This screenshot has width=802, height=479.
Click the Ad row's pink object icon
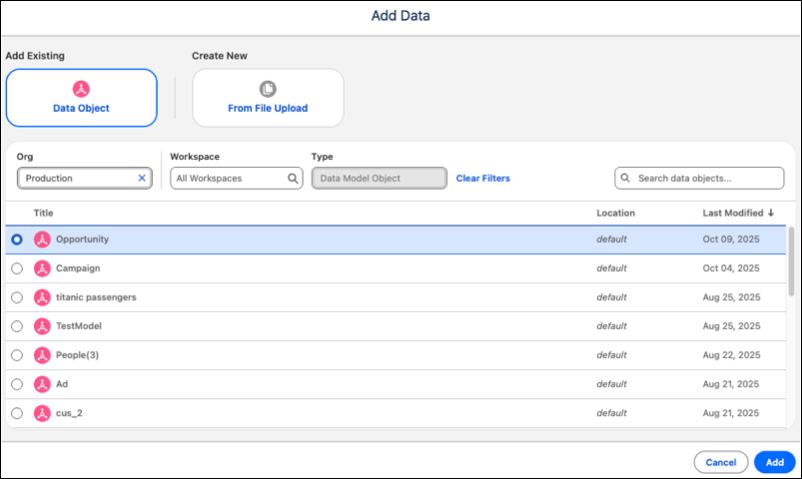(x=42, y=384)
